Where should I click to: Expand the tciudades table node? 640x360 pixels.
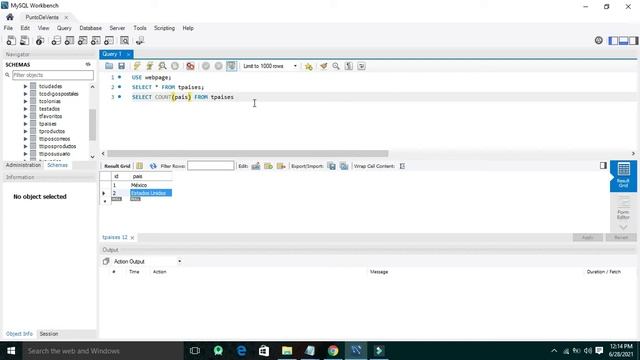pyautogui.click(x=25, y=87)
